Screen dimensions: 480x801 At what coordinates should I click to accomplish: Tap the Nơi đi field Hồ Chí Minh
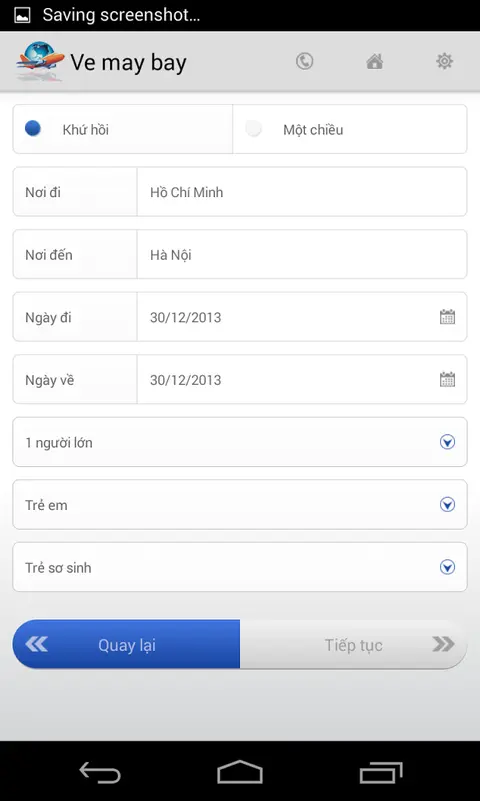(302, 192)
